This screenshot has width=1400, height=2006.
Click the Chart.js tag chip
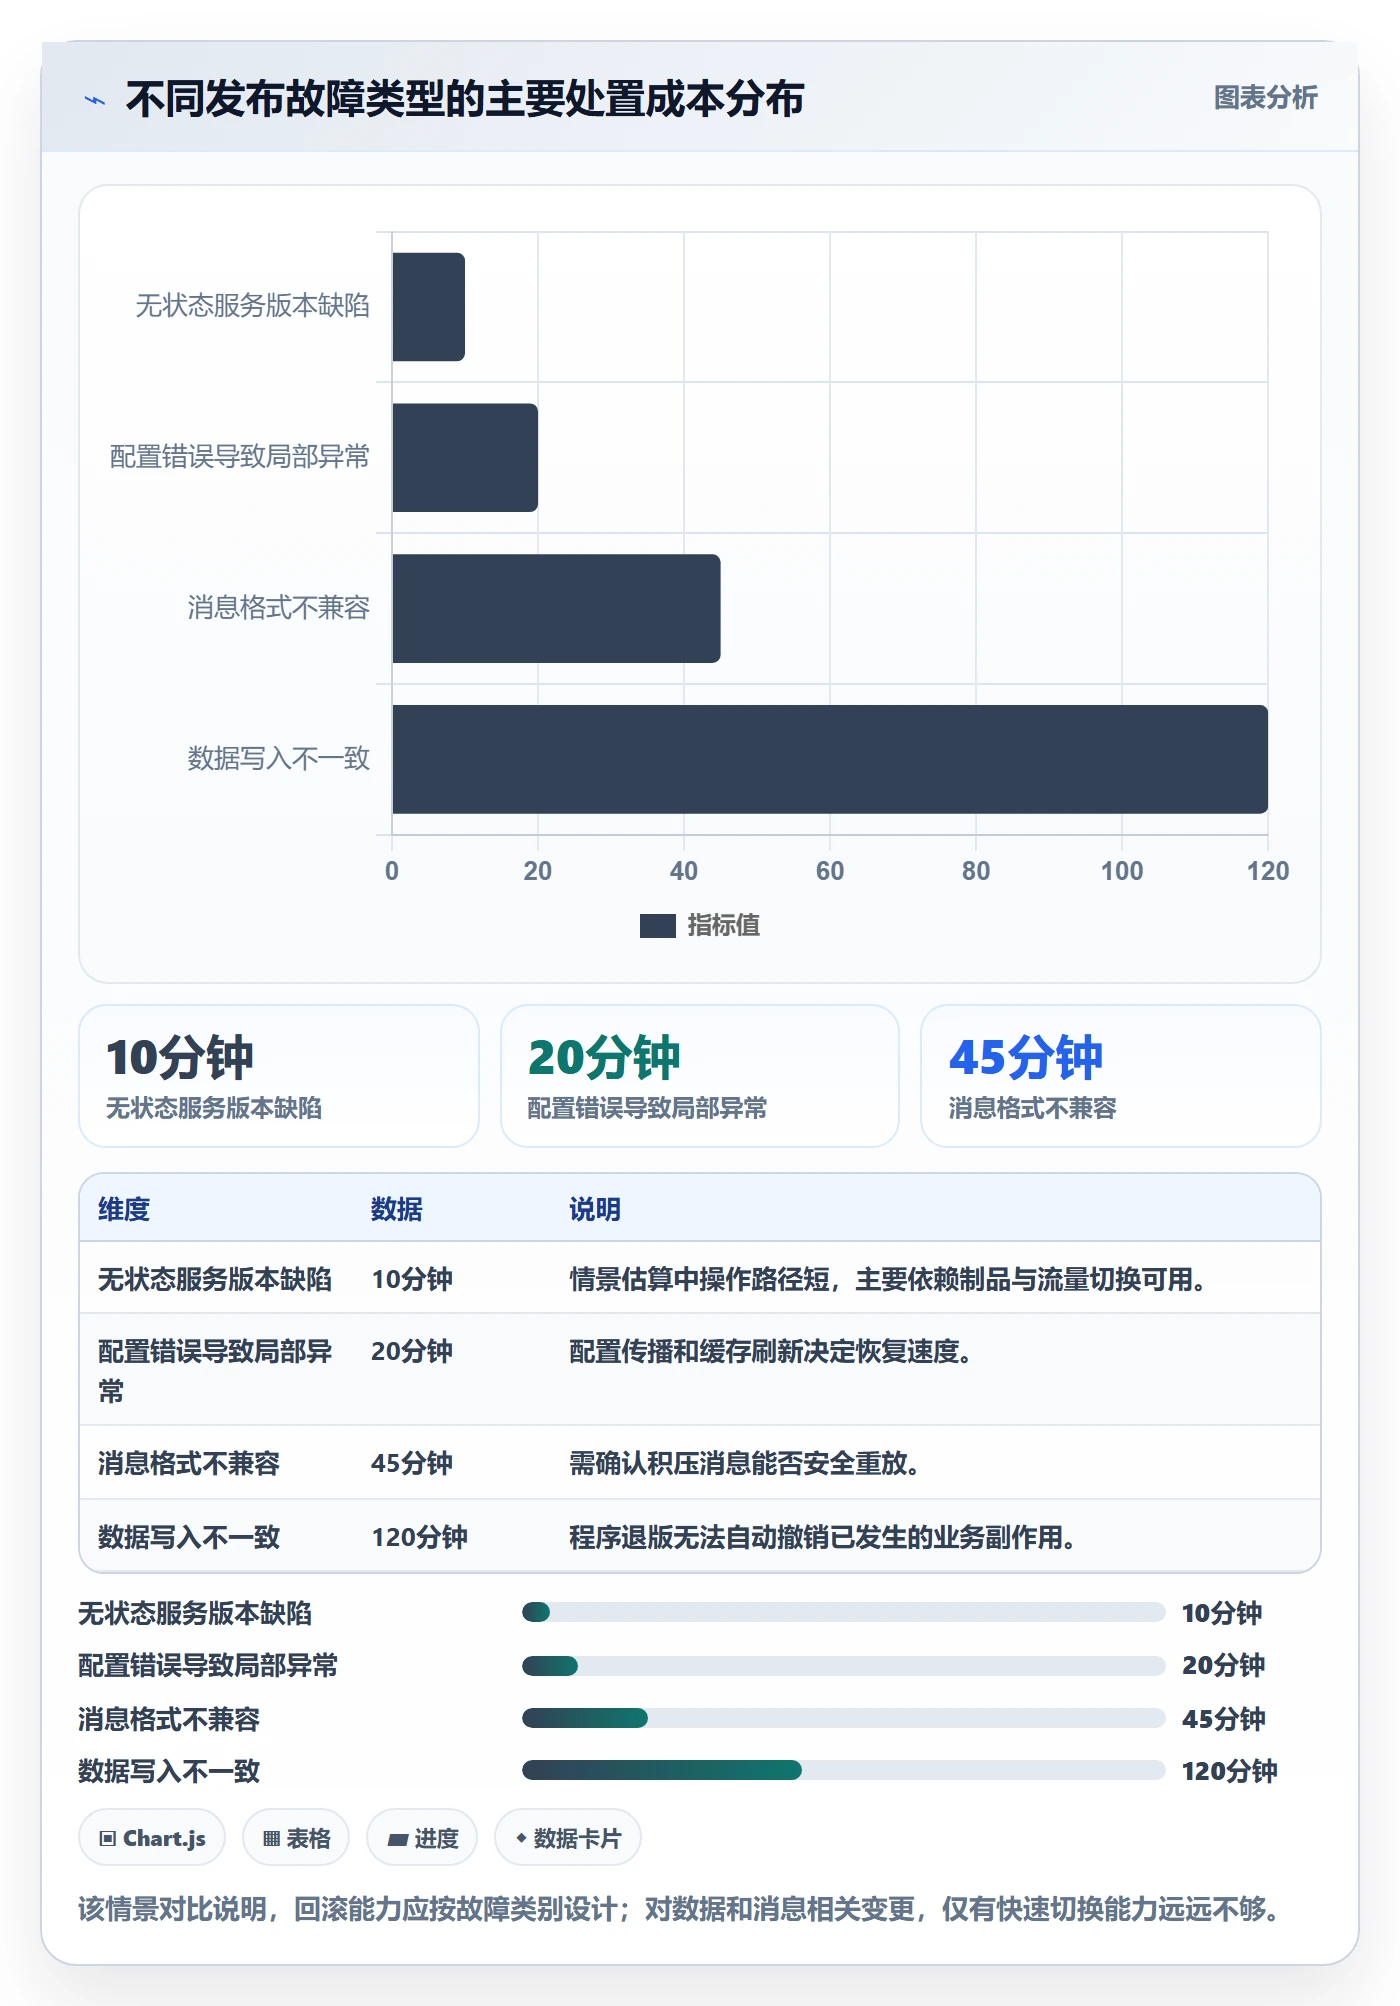[x=152, y=1838]
